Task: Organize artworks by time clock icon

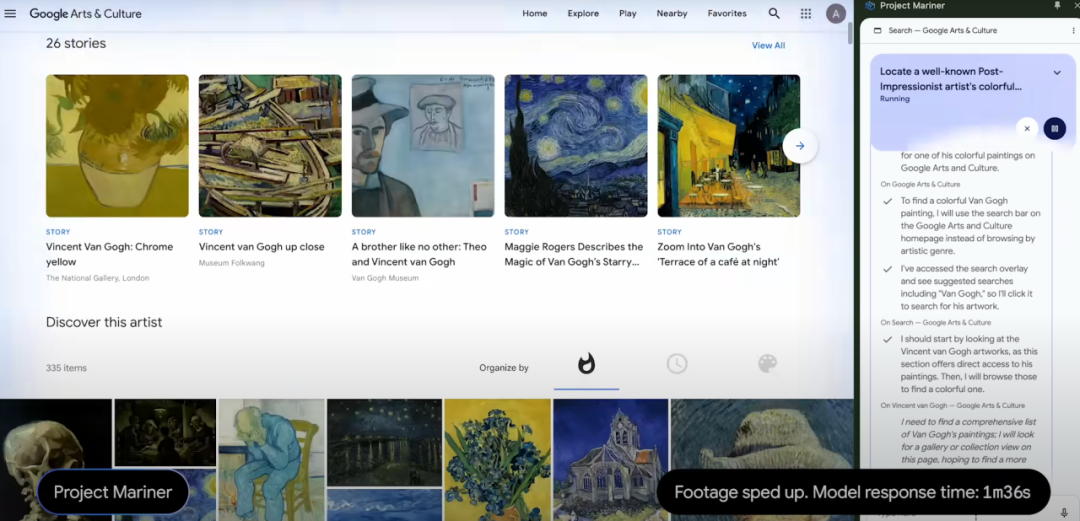Action: point(677,364)
